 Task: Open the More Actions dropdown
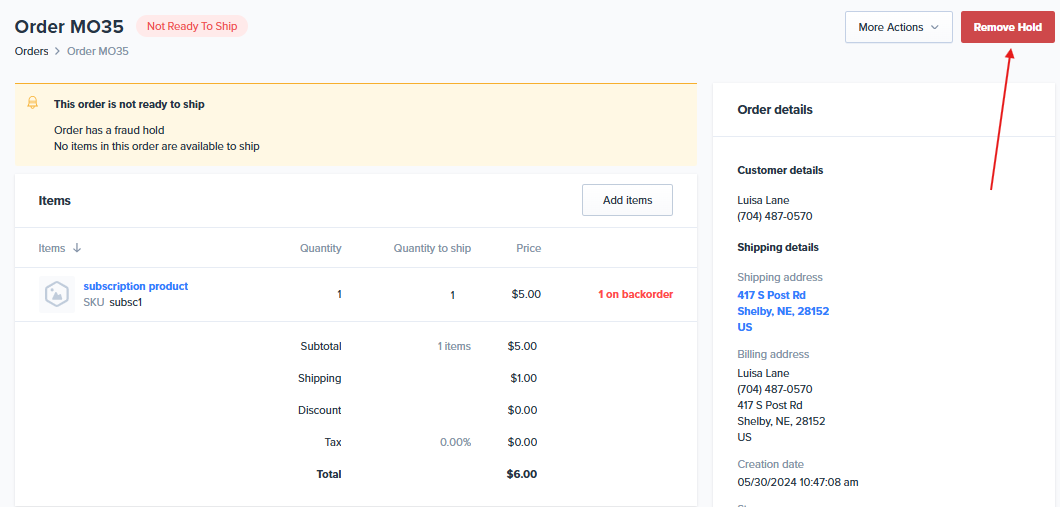(x=898, y=27)
